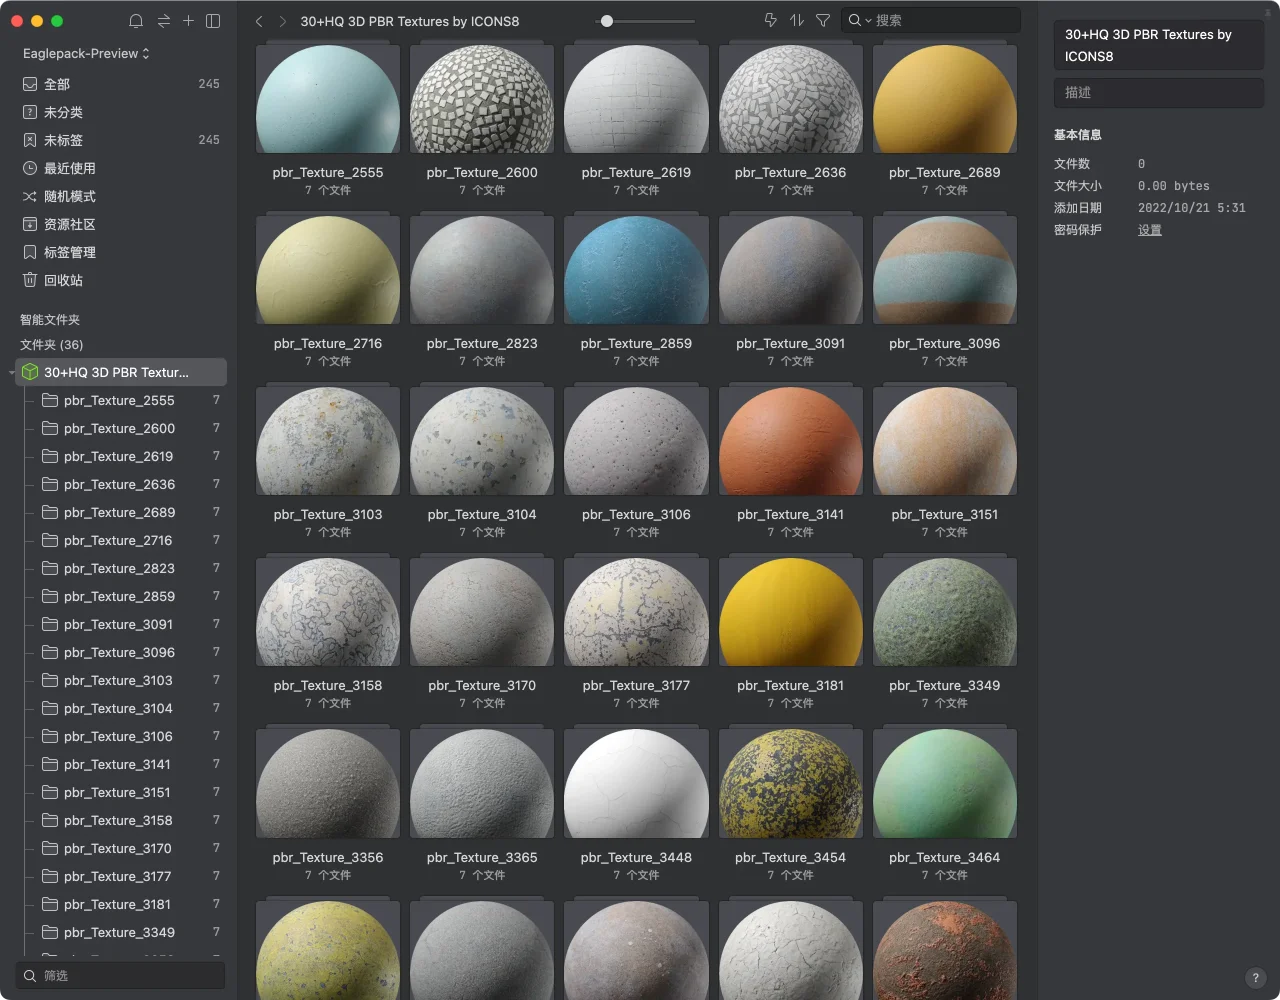Click the plus add icon in sidebar header
Screen dimensions: 1280x1000
(188, 21)
